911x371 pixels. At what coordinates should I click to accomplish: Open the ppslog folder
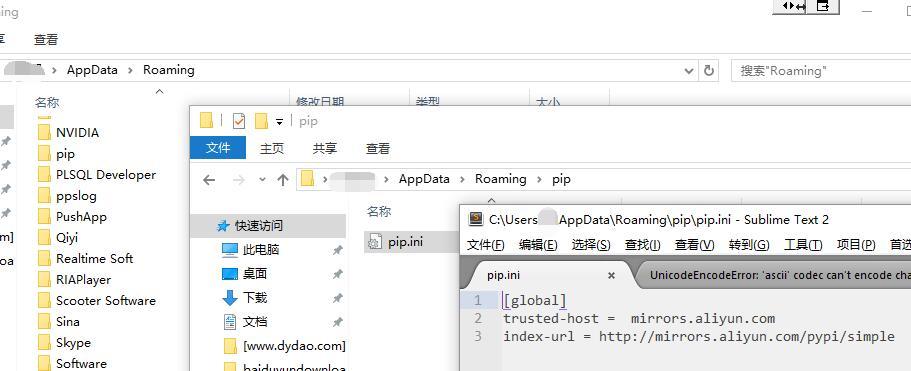pyautogui.click(x=67, y=196)
